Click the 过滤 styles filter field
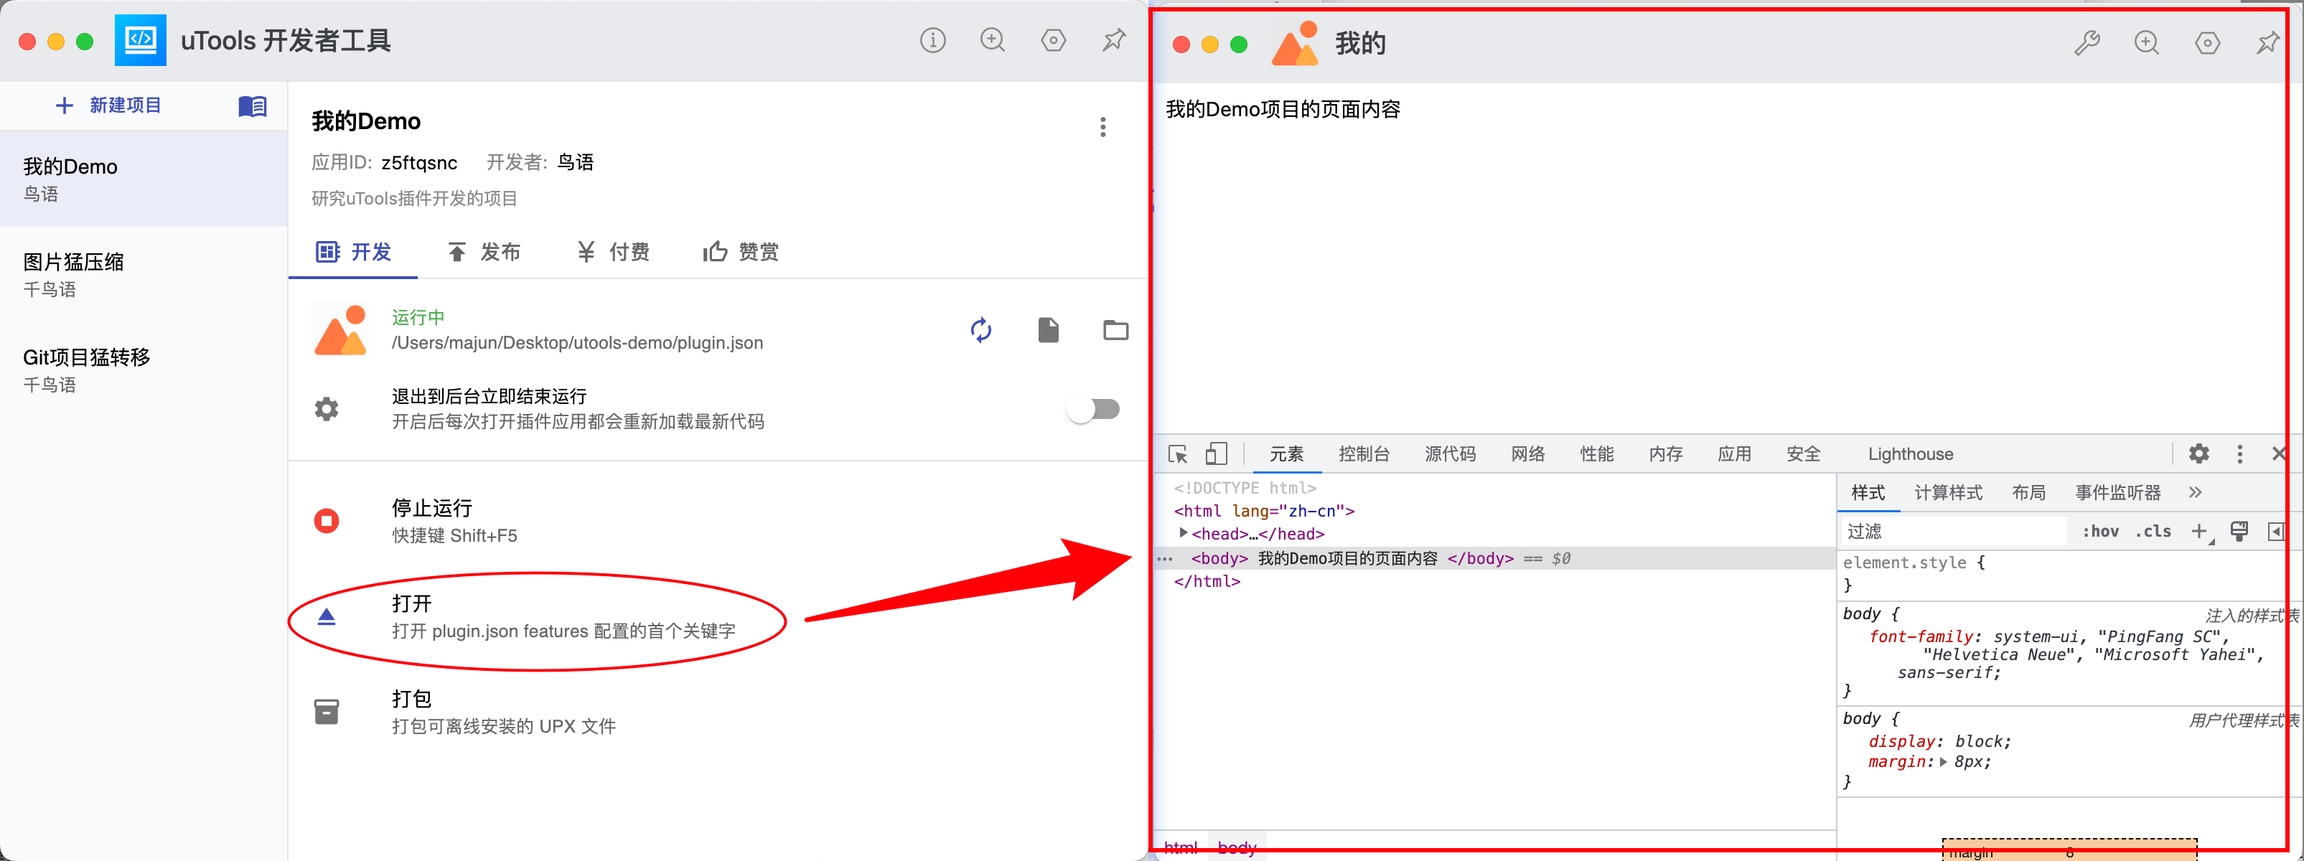2304x861 pixels. [1950, 531]
